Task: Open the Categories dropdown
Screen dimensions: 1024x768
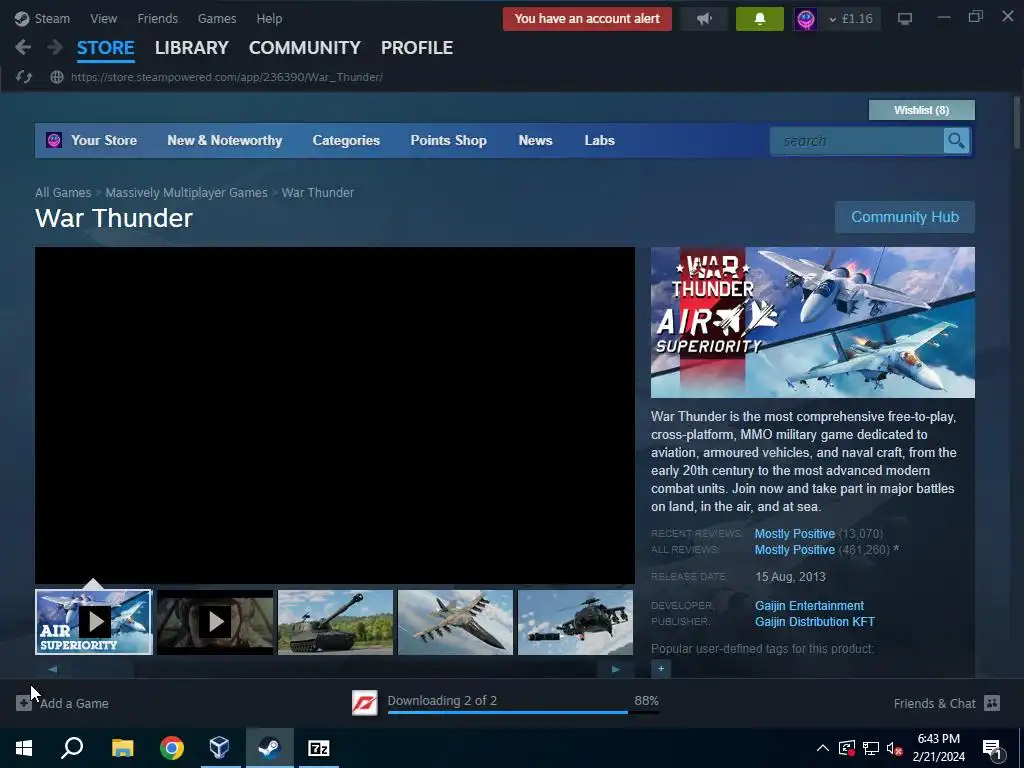Action: pos(346,140)
